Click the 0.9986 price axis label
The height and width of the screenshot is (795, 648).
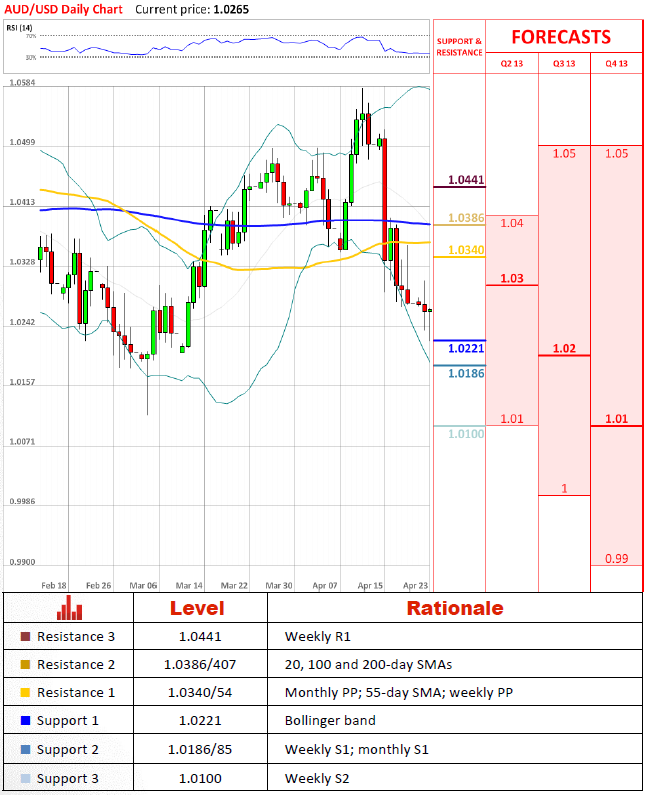pos(22,502)
